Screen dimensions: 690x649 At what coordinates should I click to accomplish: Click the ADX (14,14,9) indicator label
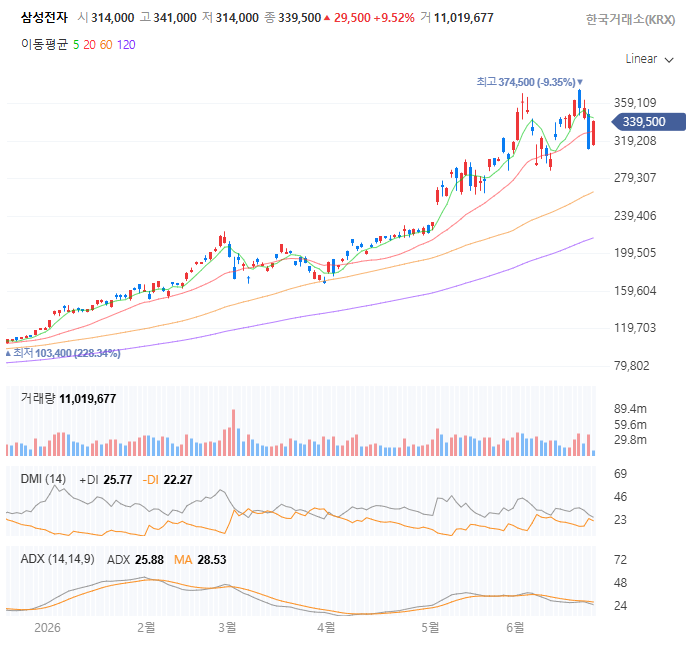tap(57, 559)
